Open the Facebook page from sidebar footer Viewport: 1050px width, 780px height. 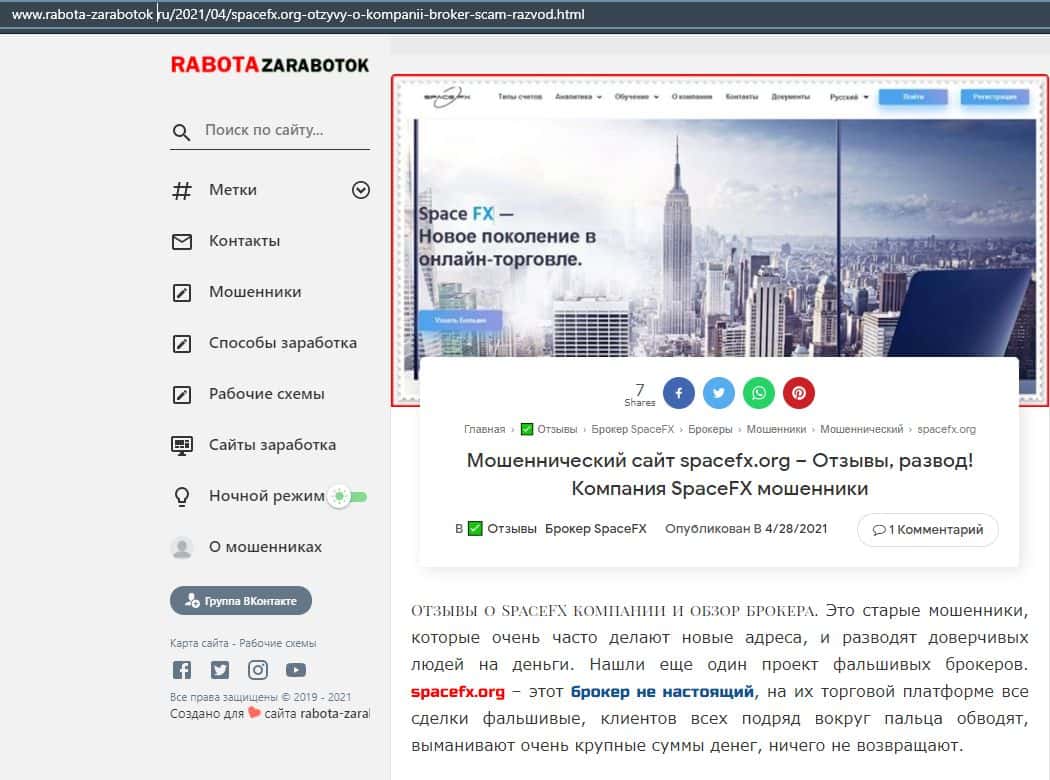pyautogui.click(x=181, y=670)
